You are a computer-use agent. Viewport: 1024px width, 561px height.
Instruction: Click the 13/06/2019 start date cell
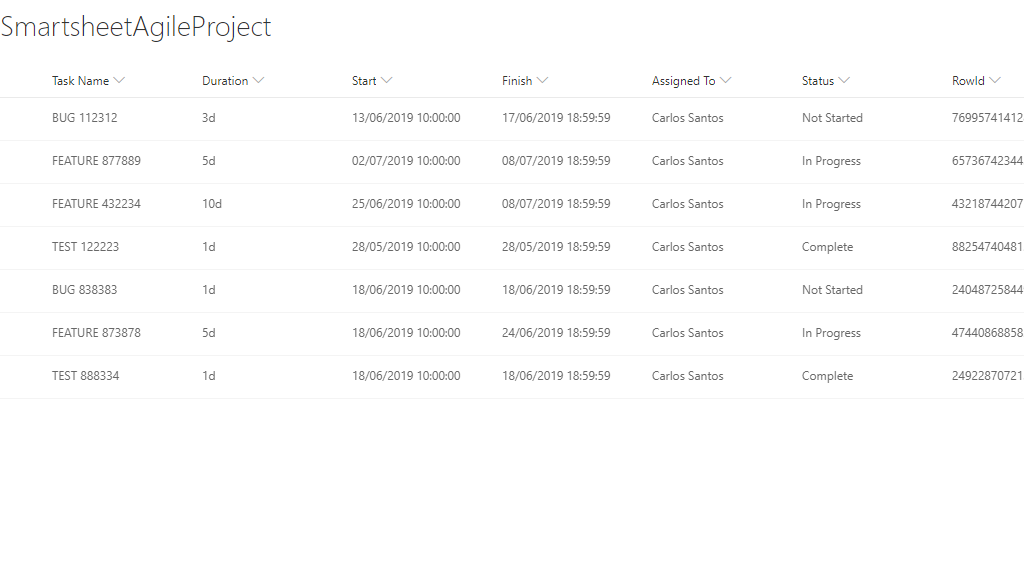pos(406,118)
